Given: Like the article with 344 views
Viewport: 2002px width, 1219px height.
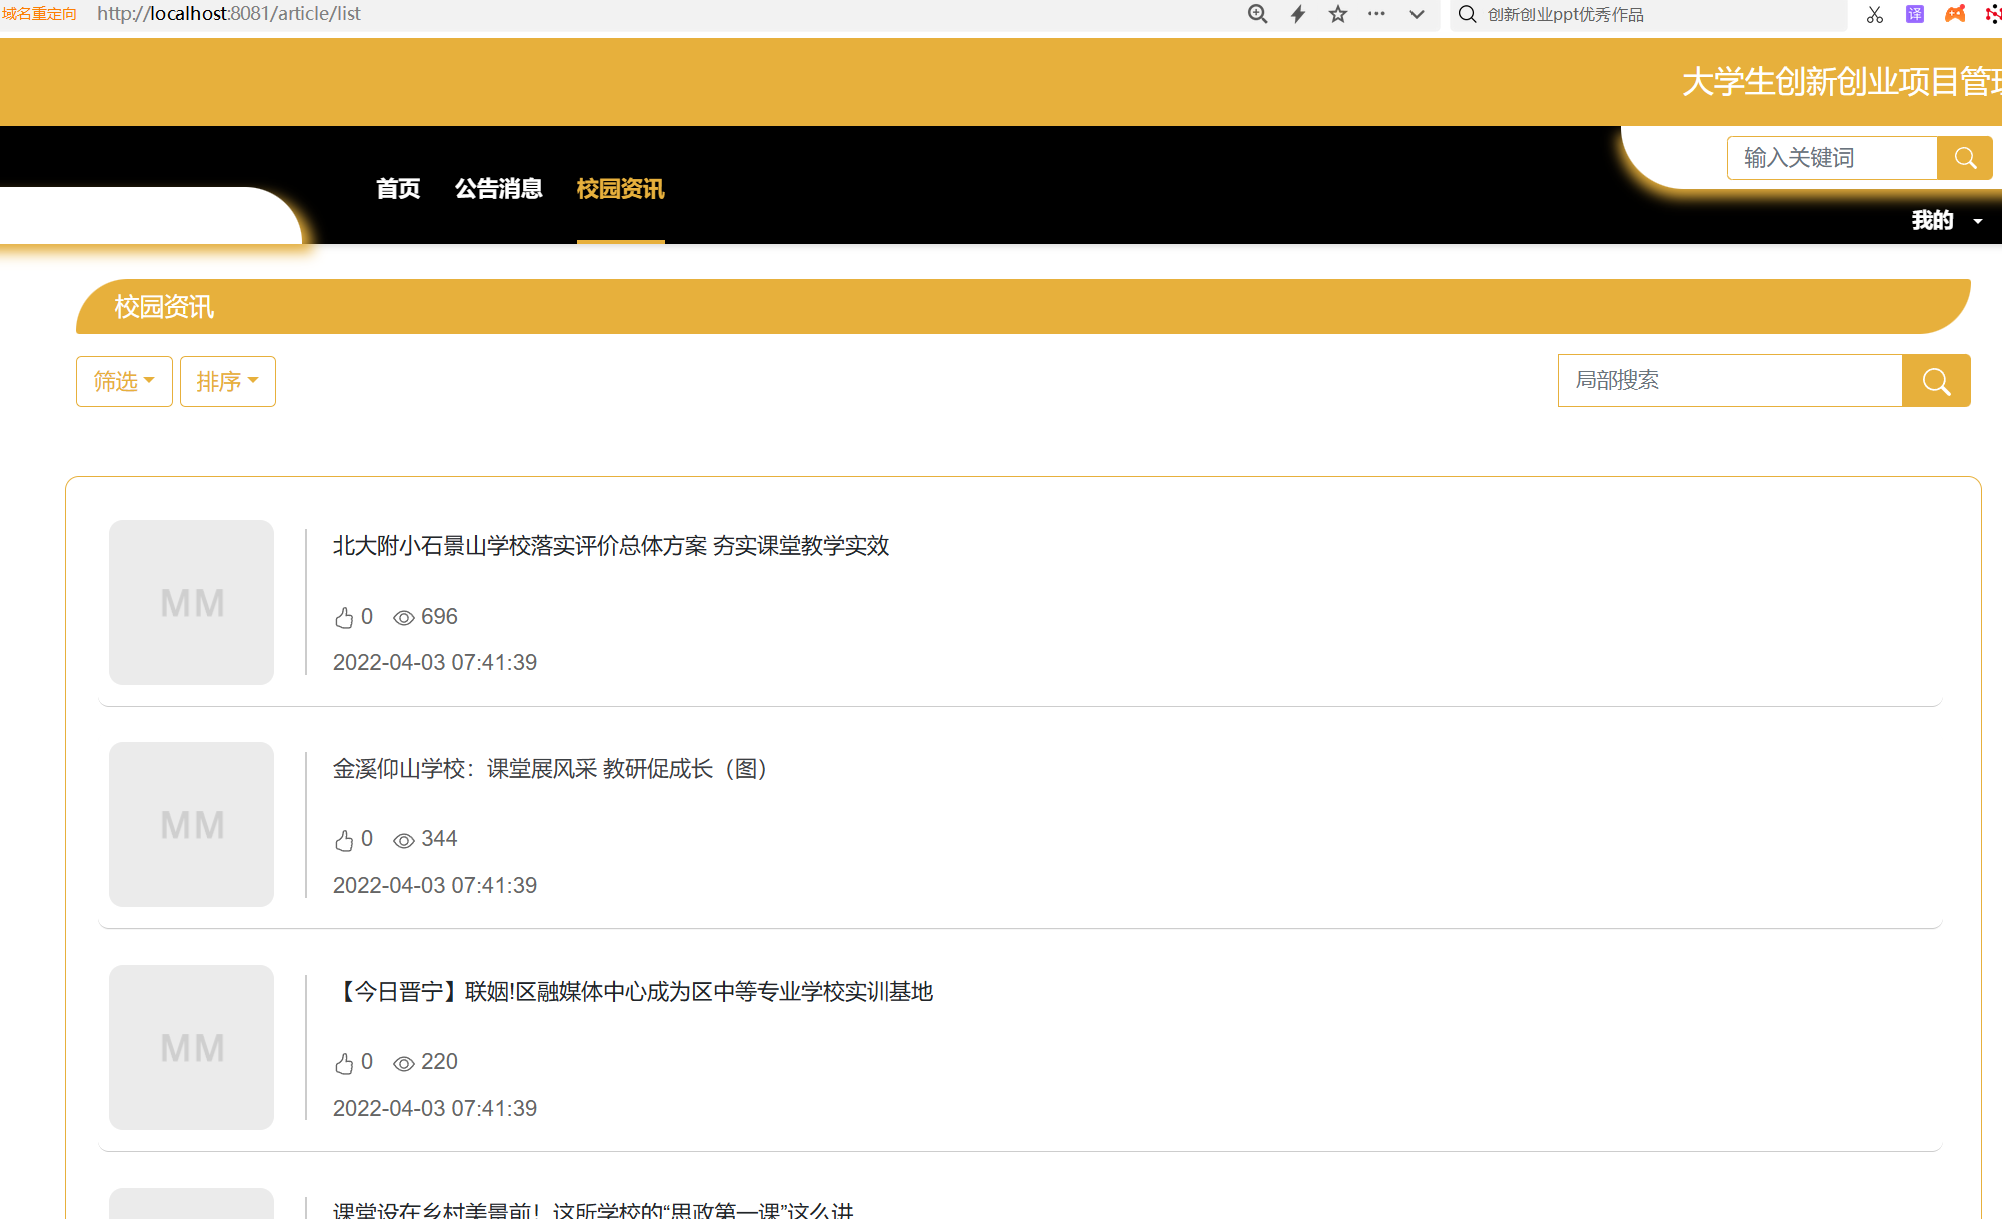Looking at the screenshot, I should pos(344,839).
